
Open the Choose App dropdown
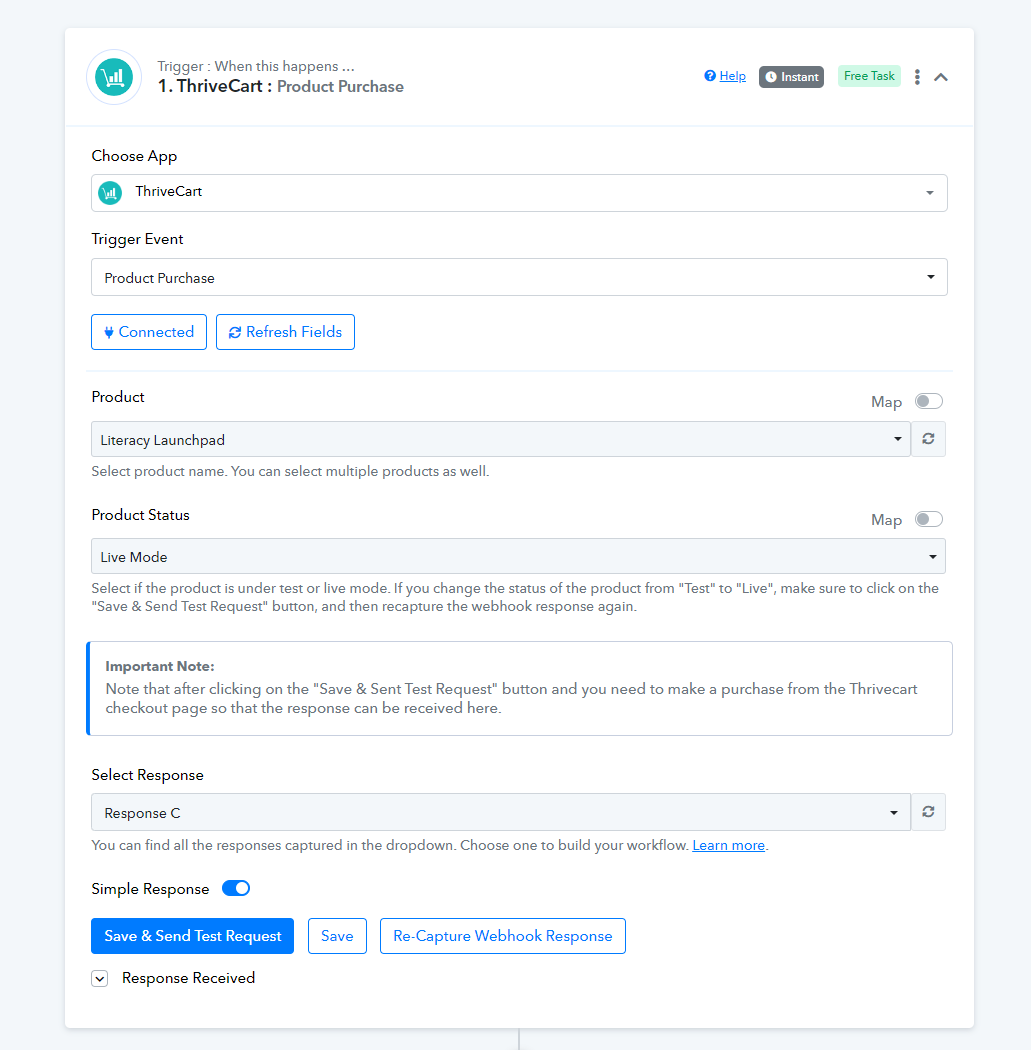click(x=519, y=193)
